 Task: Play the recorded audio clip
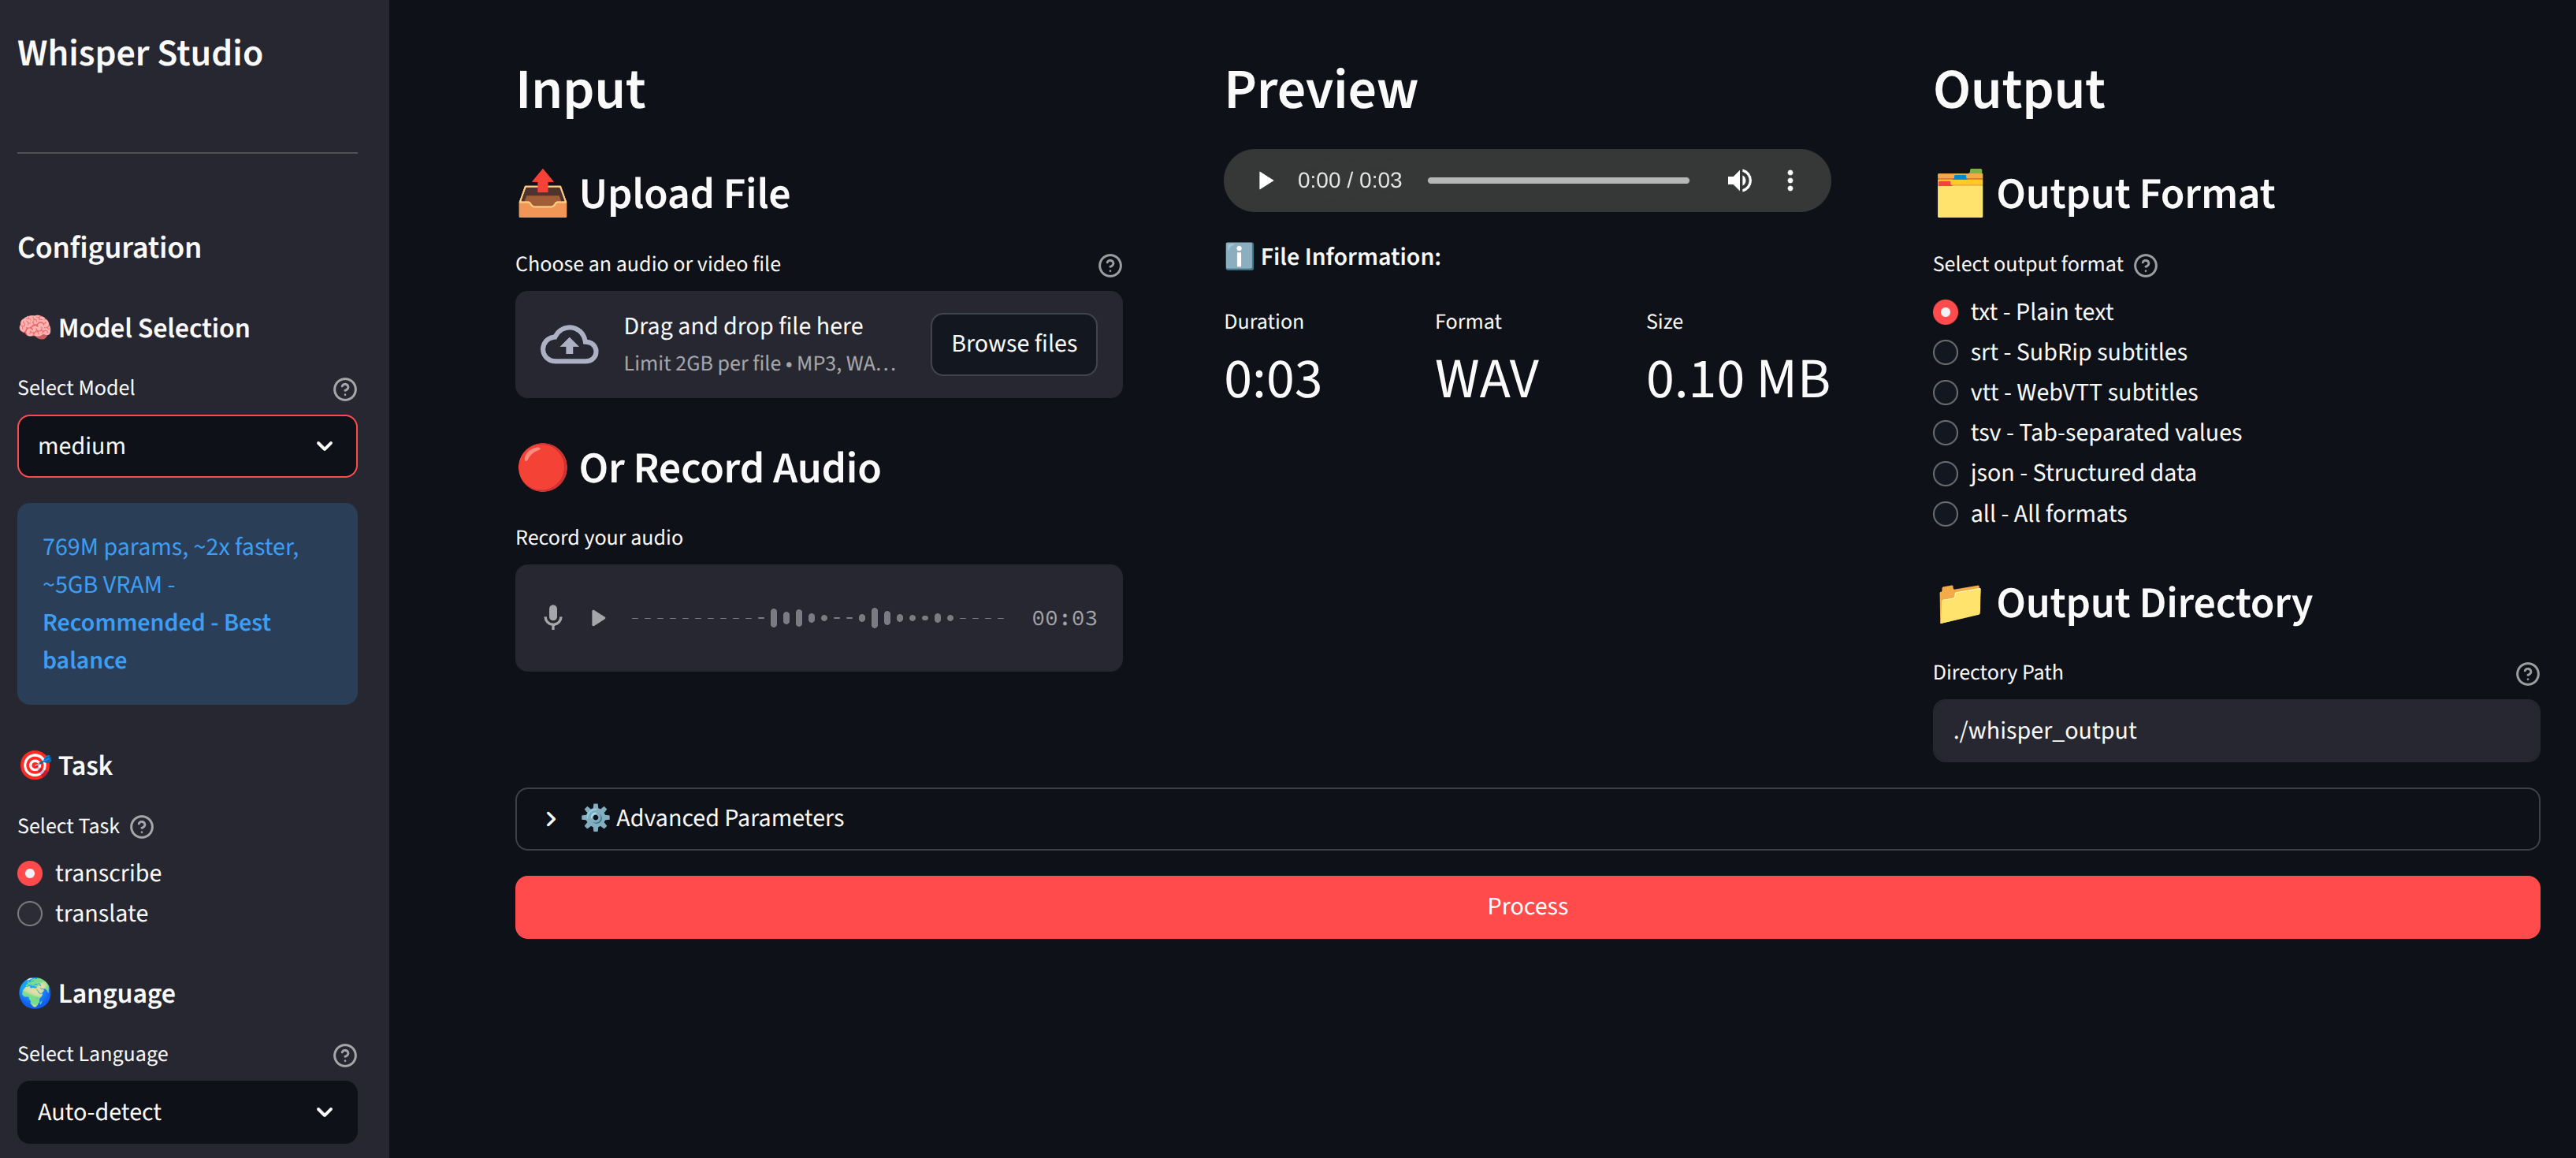pyautogui.click(x=598, y=618)
